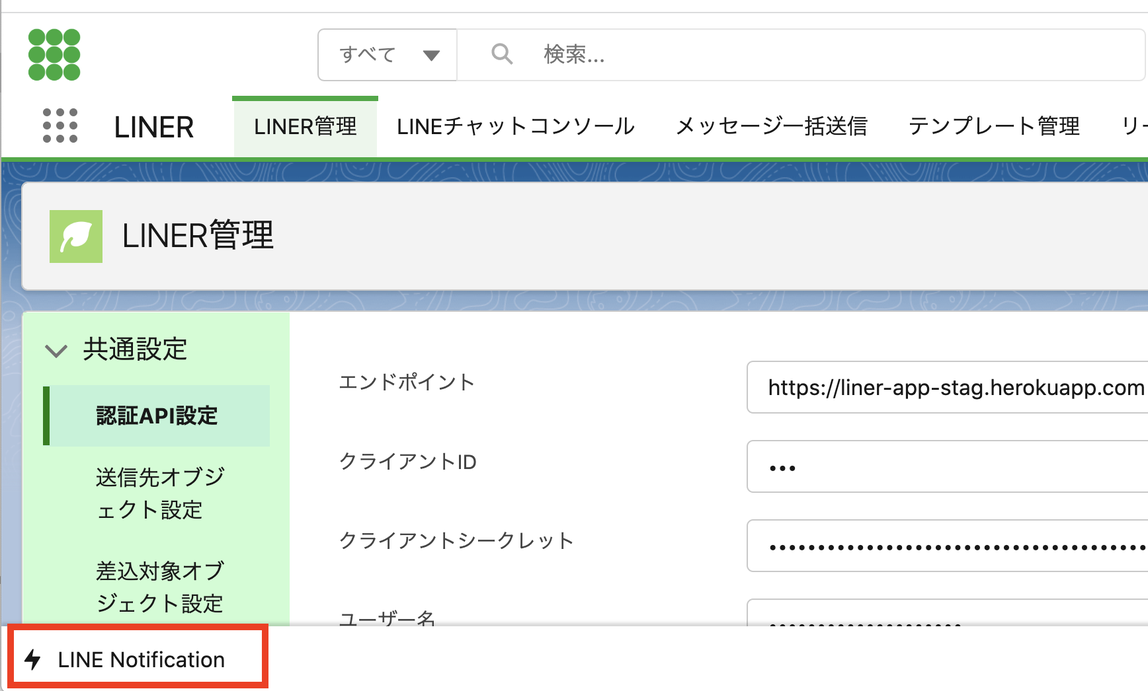Viewport: 1148px width, 691px height.
Task: Click the magnifier search icon
Action: (x=502, y=54)
